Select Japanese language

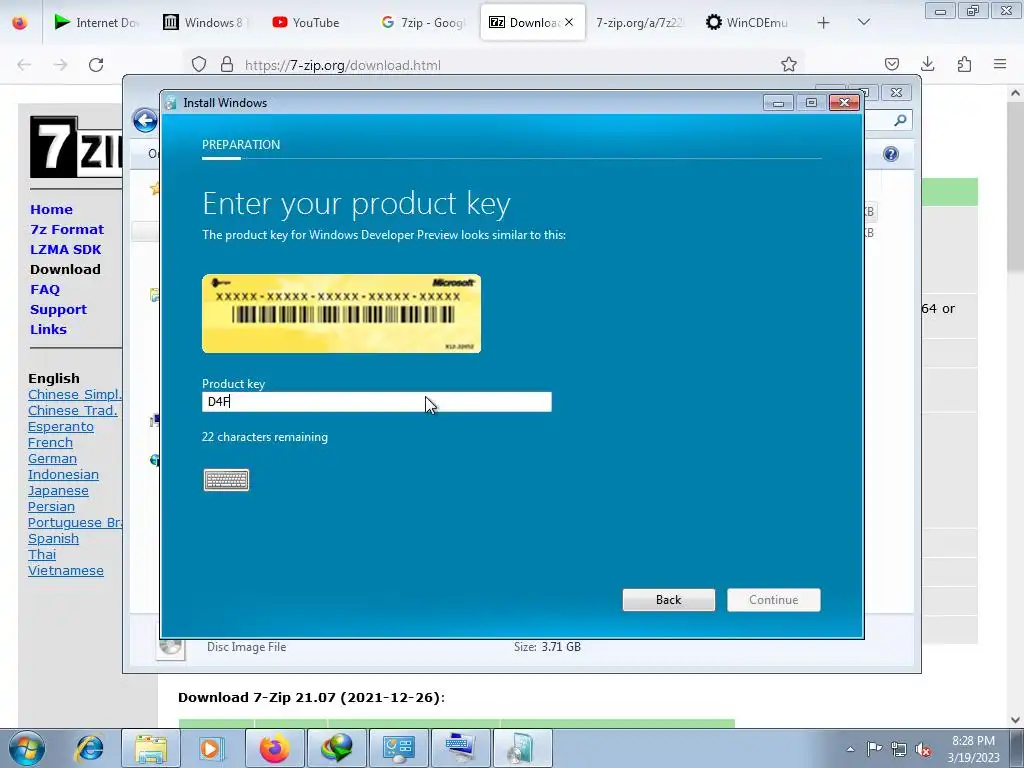tap(58, 490)
